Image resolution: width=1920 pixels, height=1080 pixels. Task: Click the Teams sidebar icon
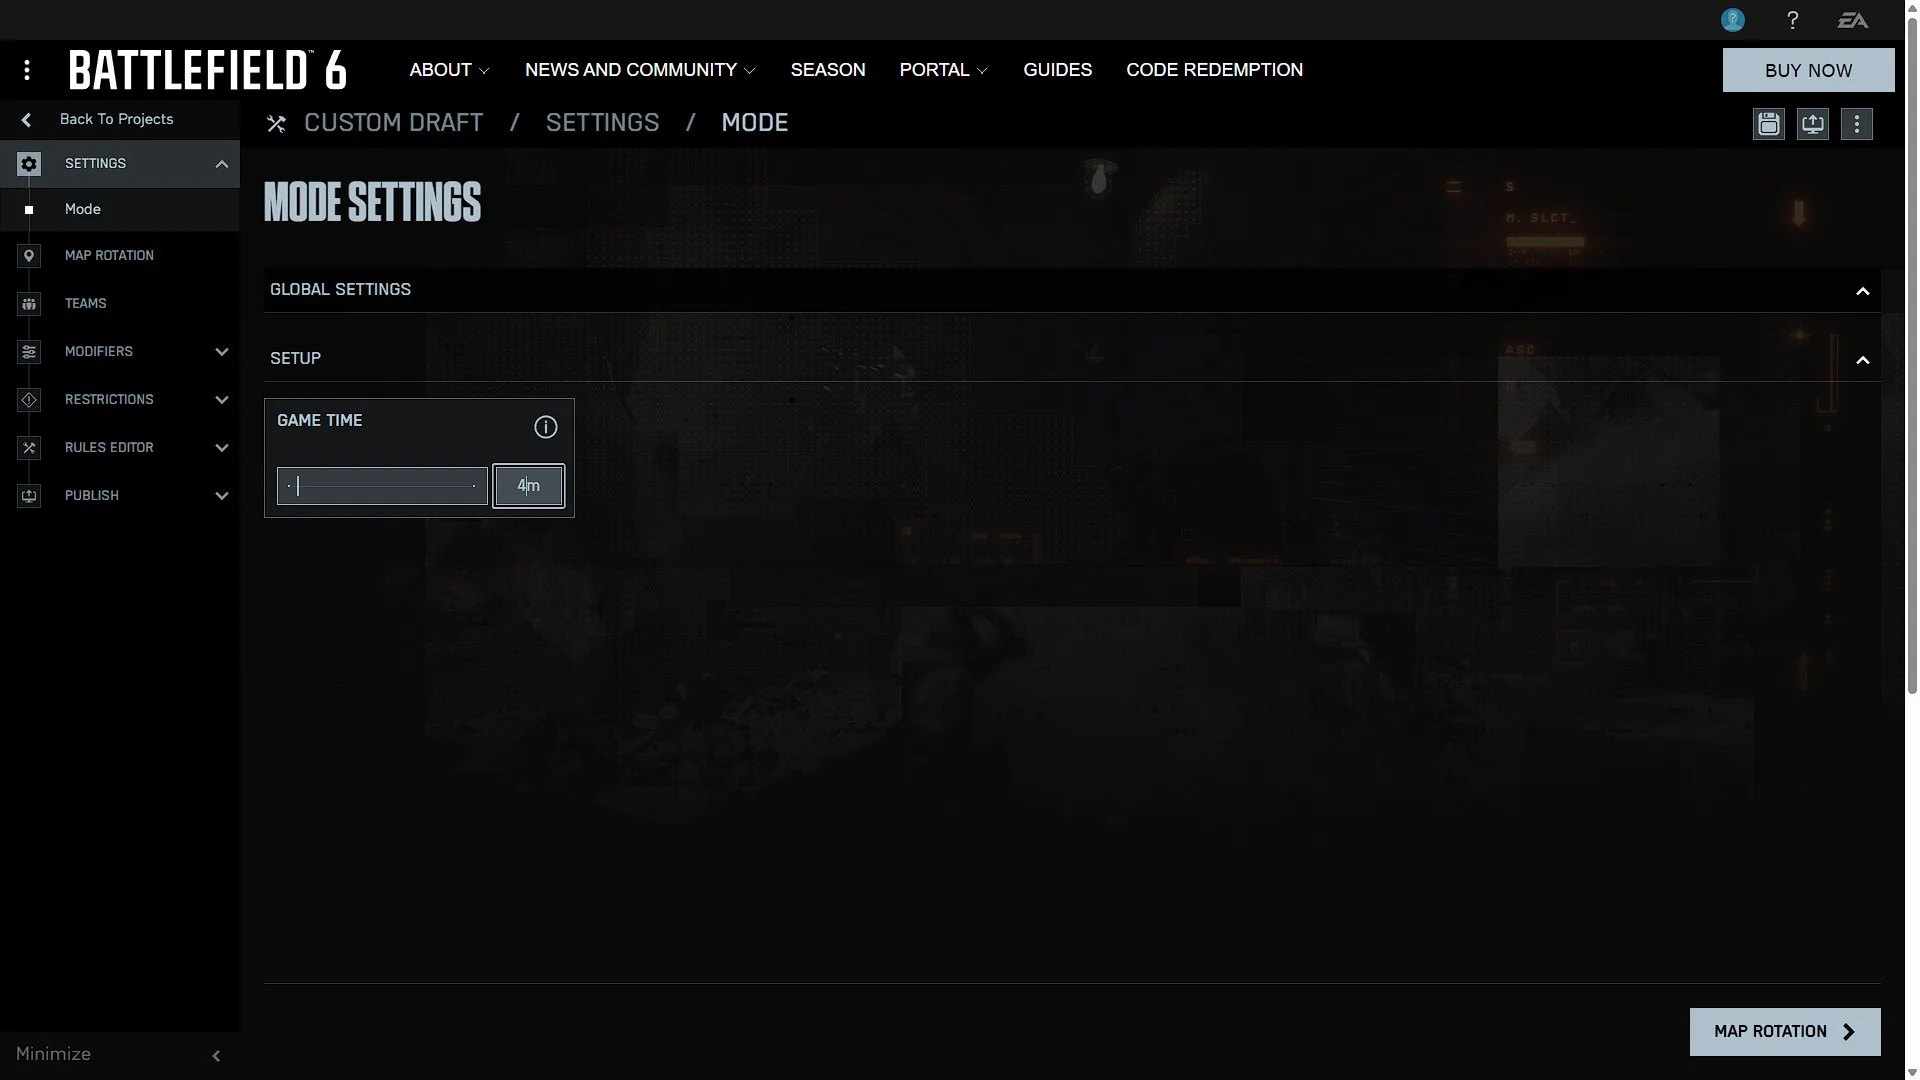point(29,304)
